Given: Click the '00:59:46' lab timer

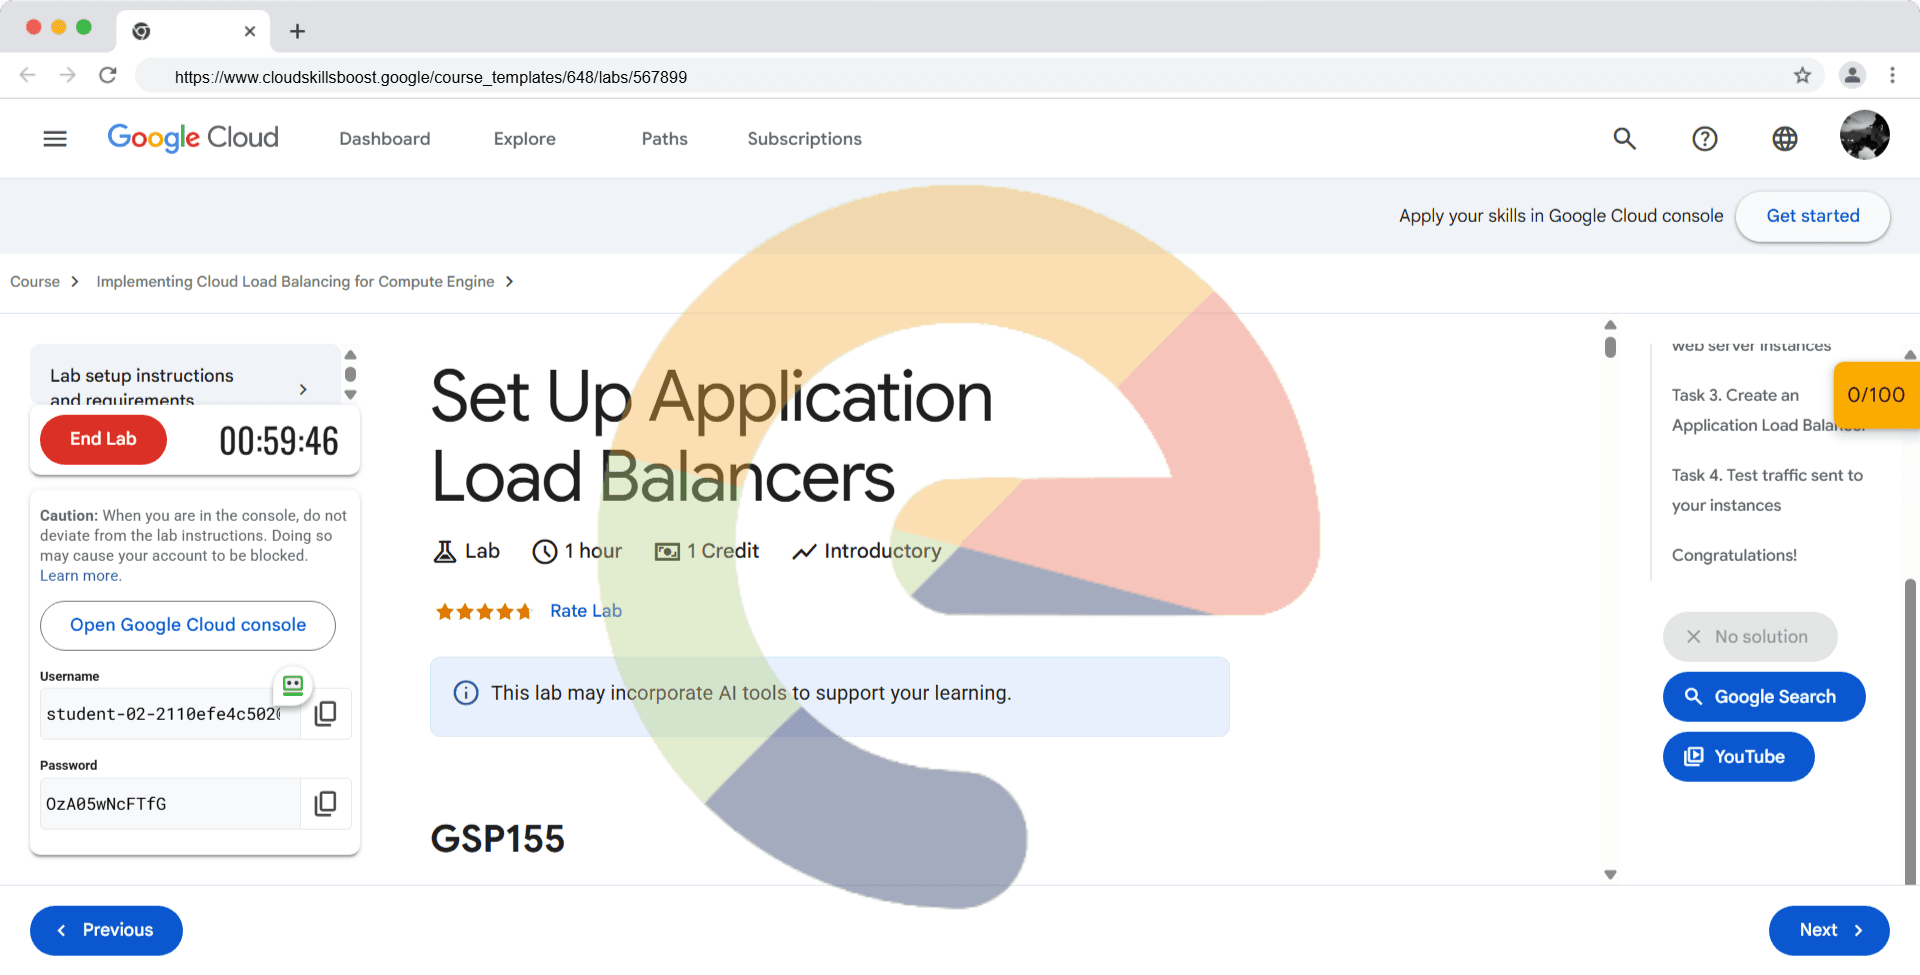Looking at the screenshot, I should (279, 441).
